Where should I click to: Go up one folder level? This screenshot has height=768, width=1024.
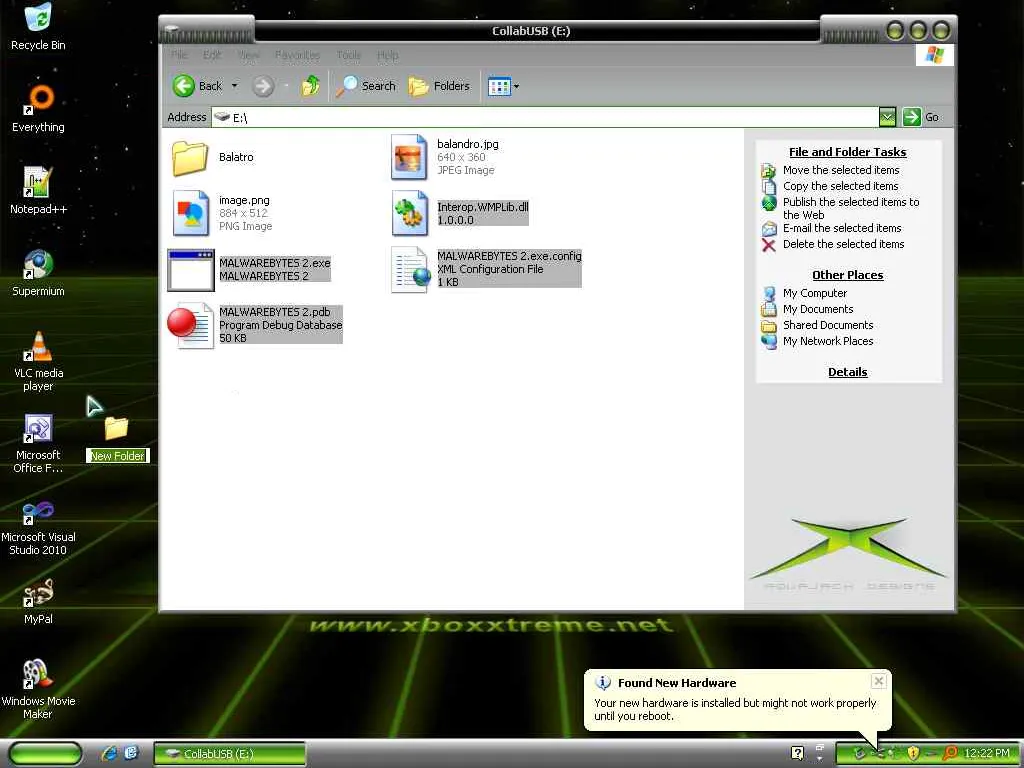pyautogui.click(x=311, y=86)
